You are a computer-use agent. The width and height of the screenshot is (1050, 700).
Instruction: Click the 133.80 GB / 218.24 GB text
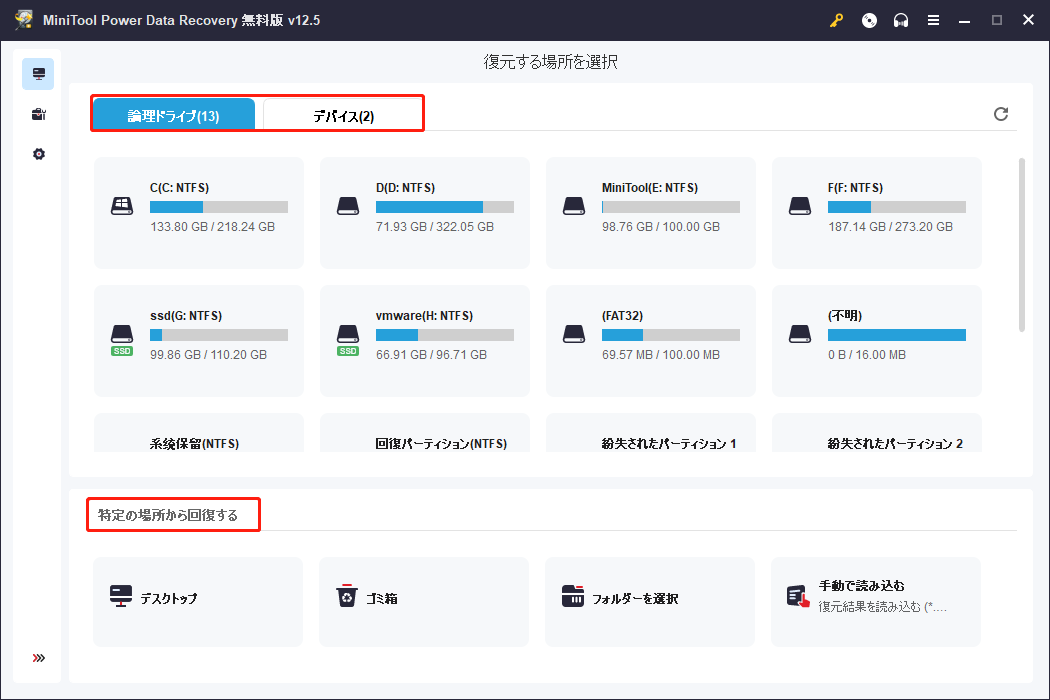click(212, 226)
